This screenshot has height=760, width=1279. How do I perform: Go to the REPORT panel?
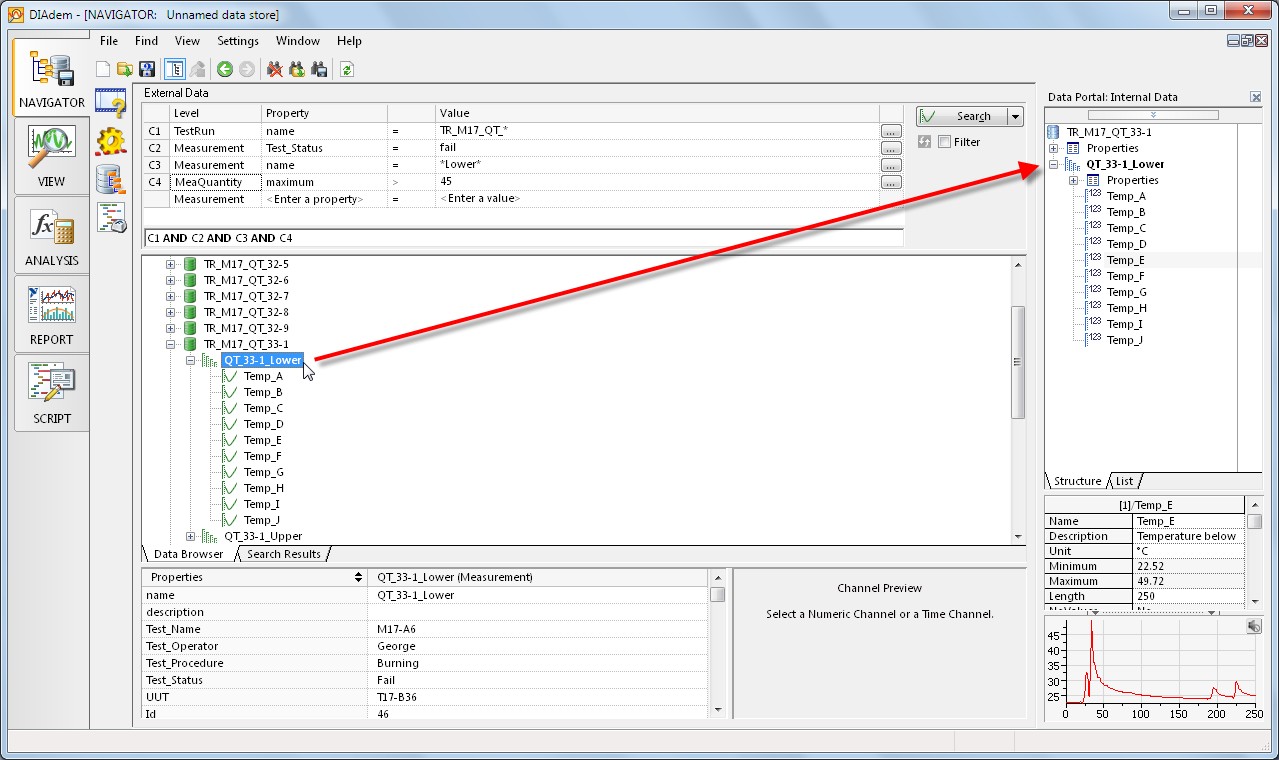[51, 314]
